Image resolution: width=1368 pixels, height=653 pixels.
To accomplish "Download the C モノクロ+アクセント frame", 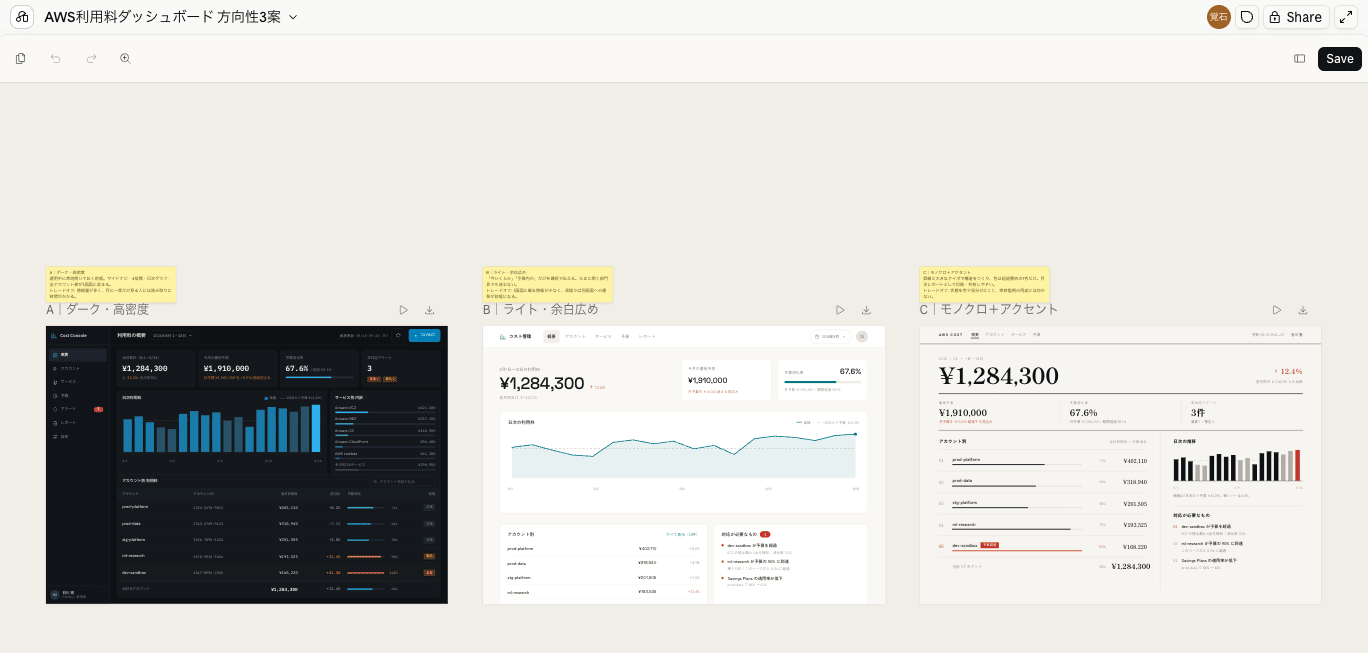I will 1303,311.
